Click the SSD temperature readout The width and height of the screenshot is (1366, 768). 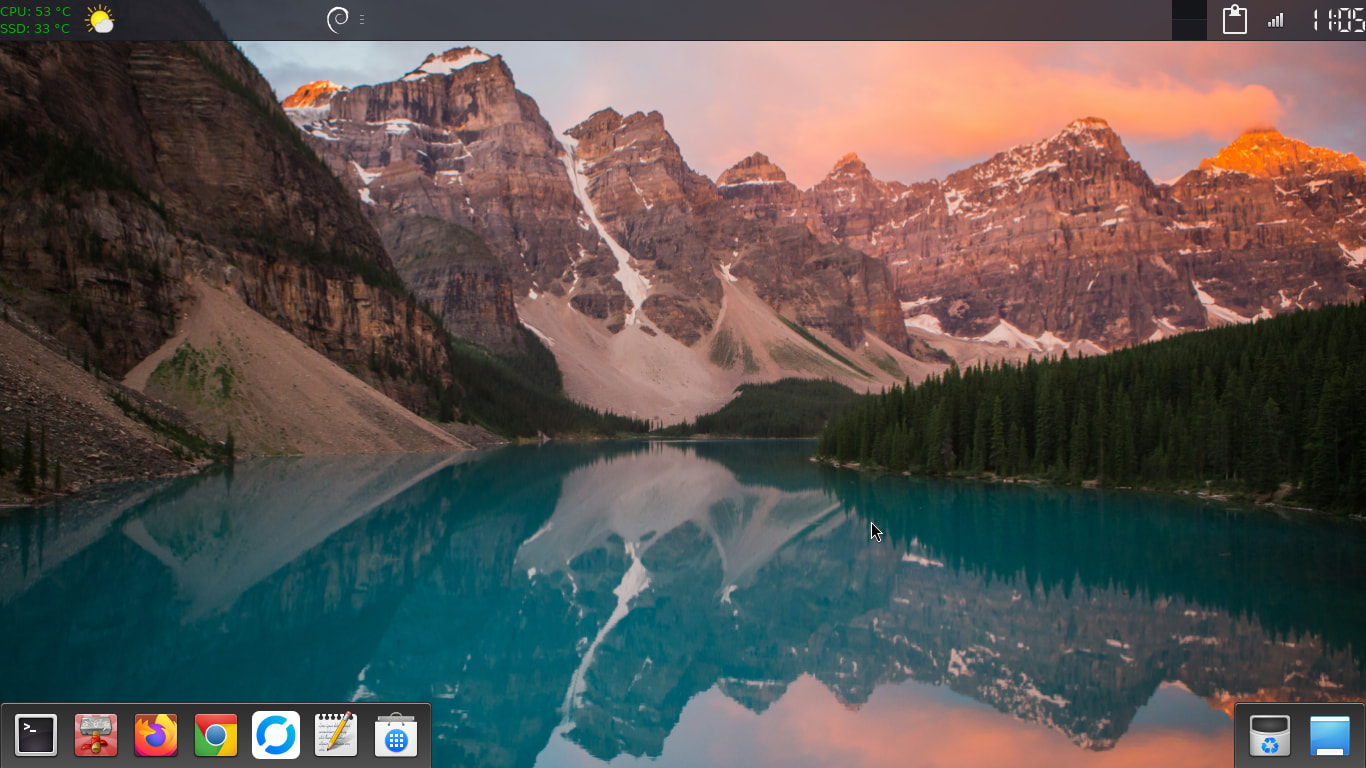click(36, 29)
